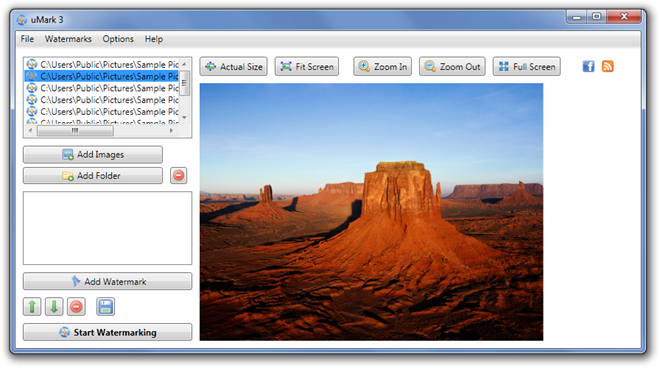Click the Zoom In magnifier button

point(383,67)
